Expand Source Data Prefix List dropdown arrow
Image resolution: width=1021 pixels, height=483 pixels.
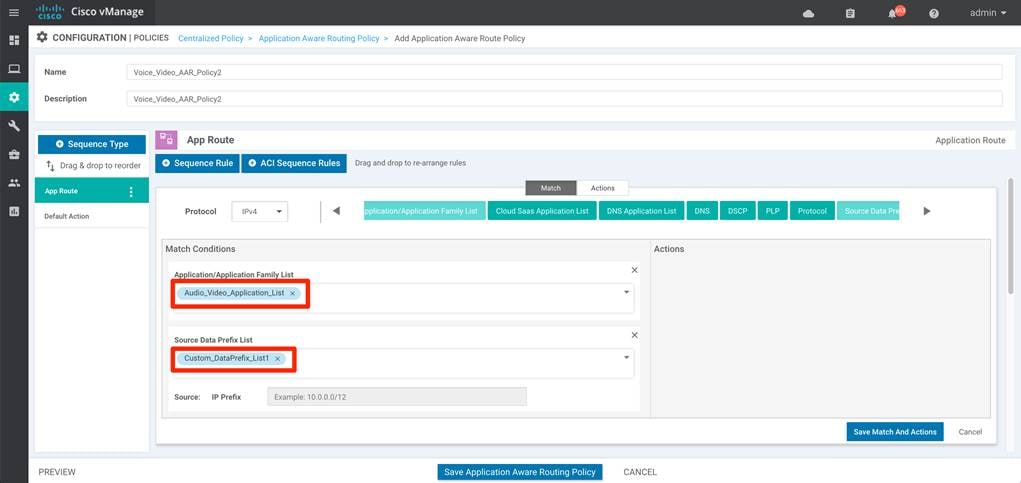626,357
